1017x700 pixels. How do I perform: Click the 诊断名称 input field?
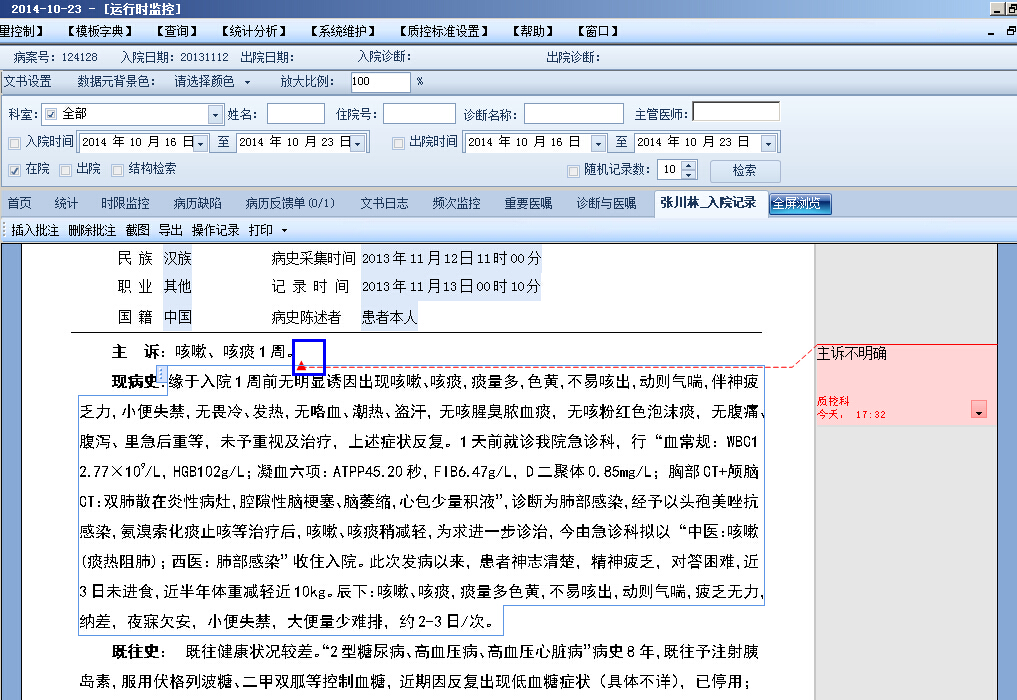click(573, 114)
